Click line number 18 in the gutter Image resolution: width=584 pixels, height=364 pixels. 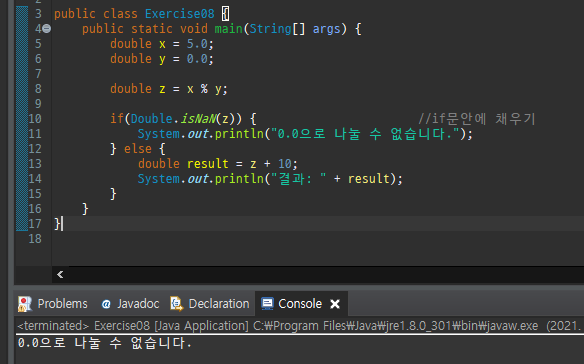pos(35,239)
